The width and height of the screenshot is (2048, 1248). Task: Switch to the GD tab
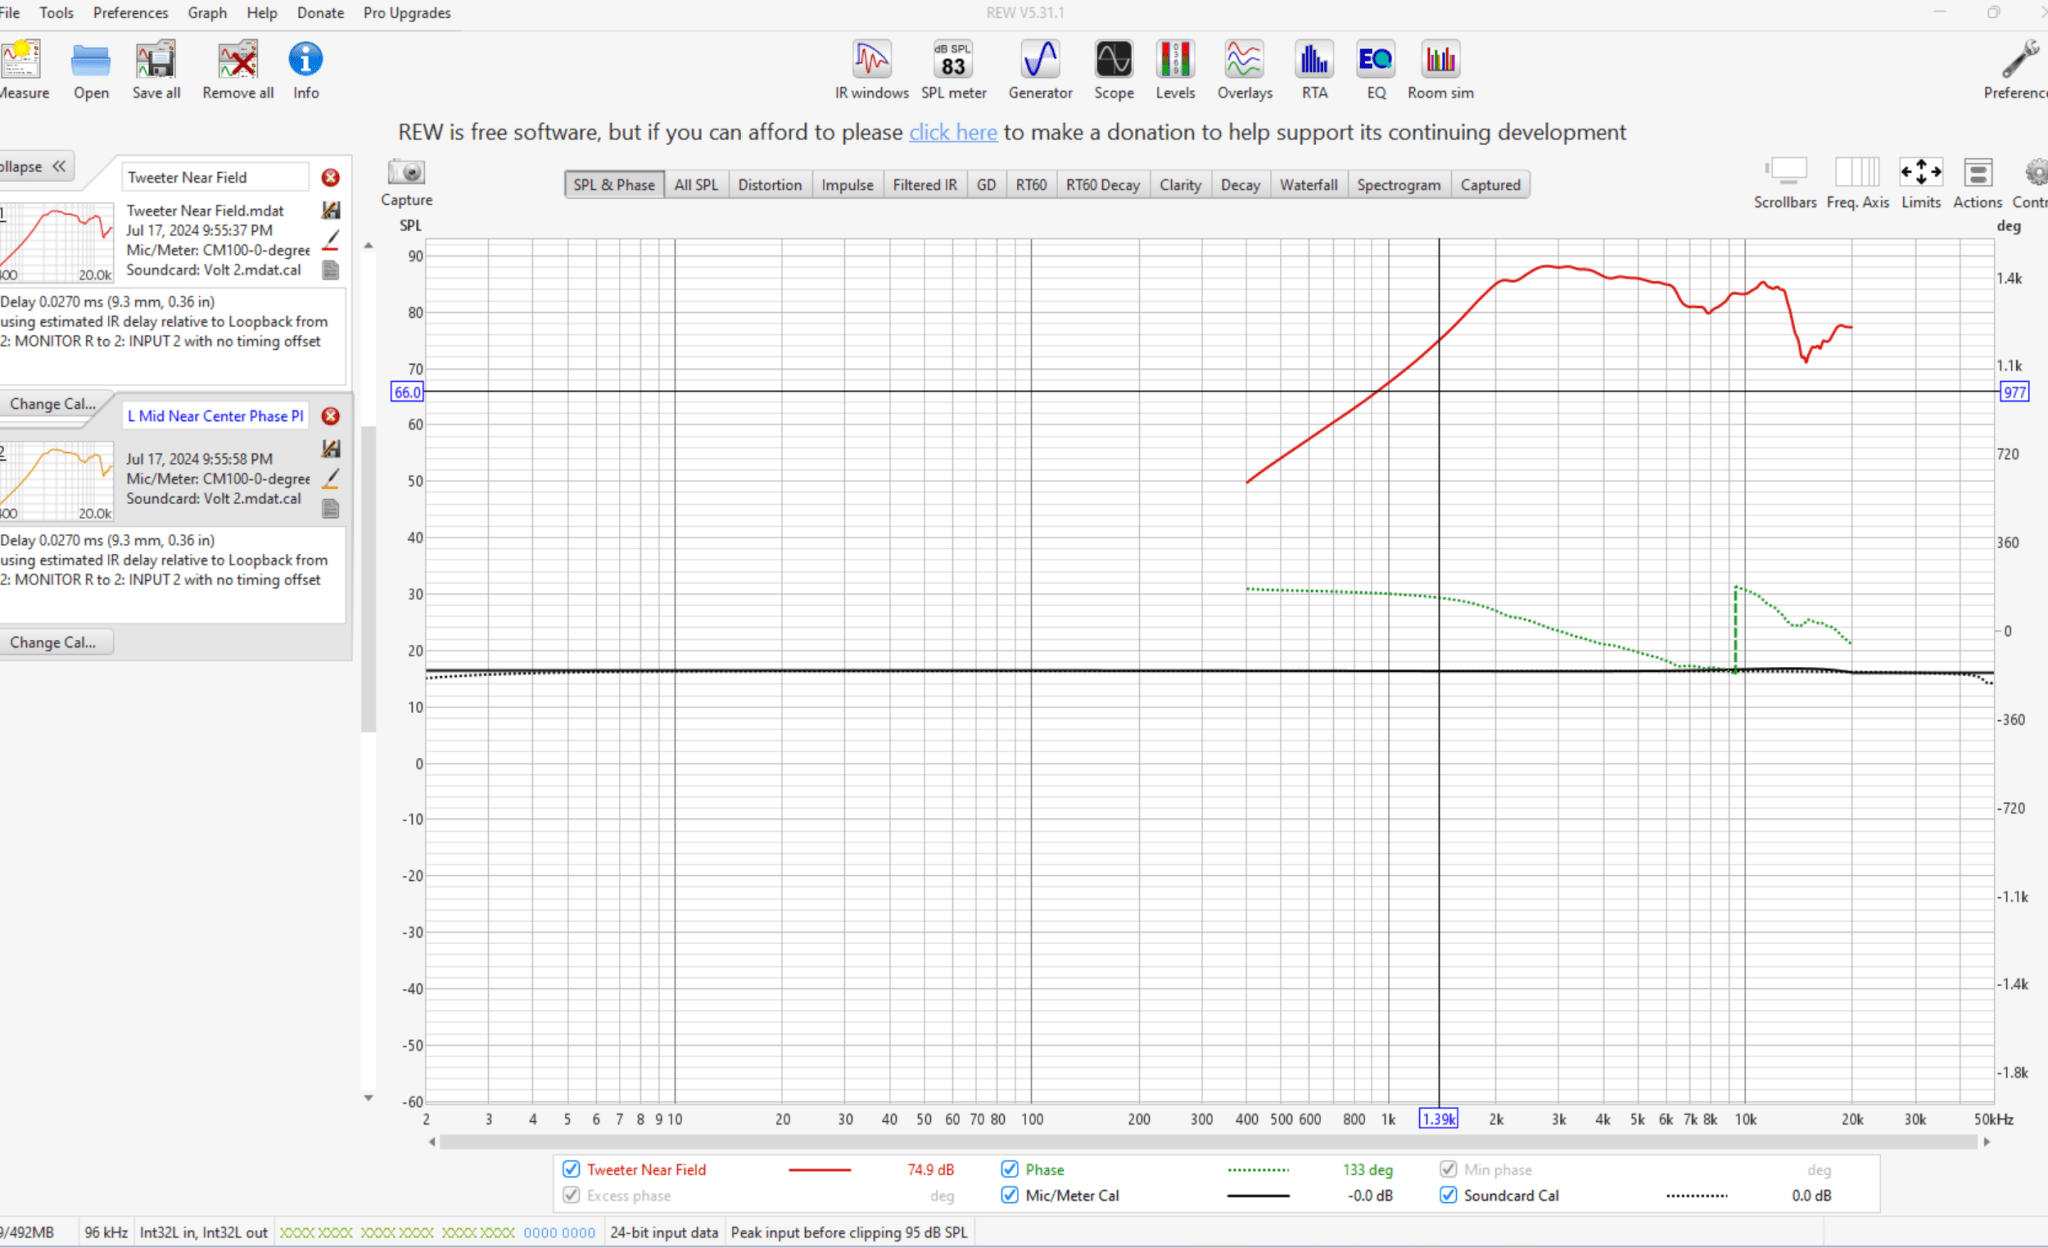(x=986, y=185)
